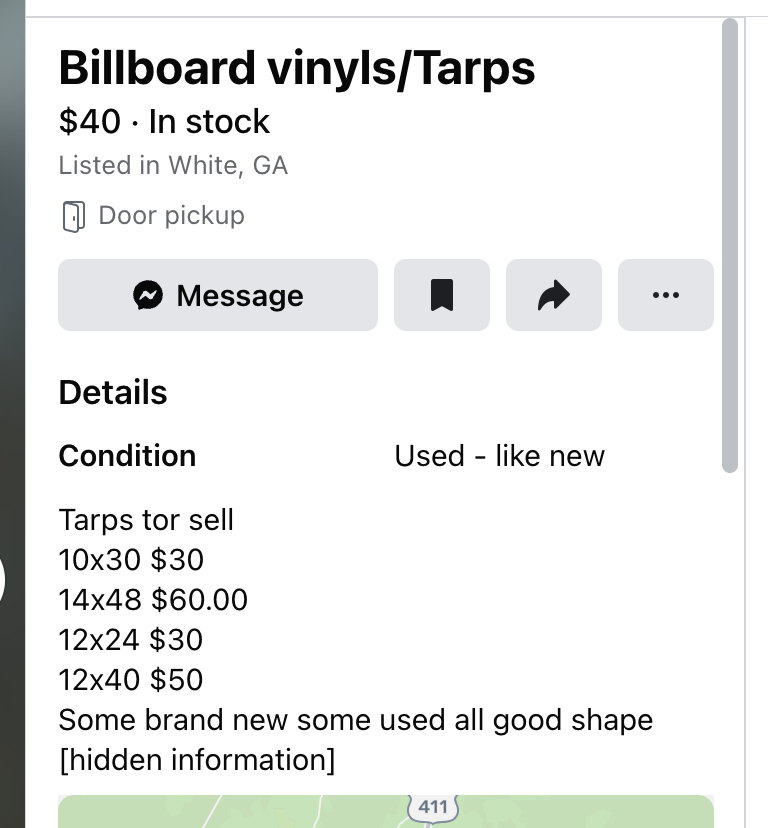Click the Details heading
768x828 pixels.
(113, 392)
